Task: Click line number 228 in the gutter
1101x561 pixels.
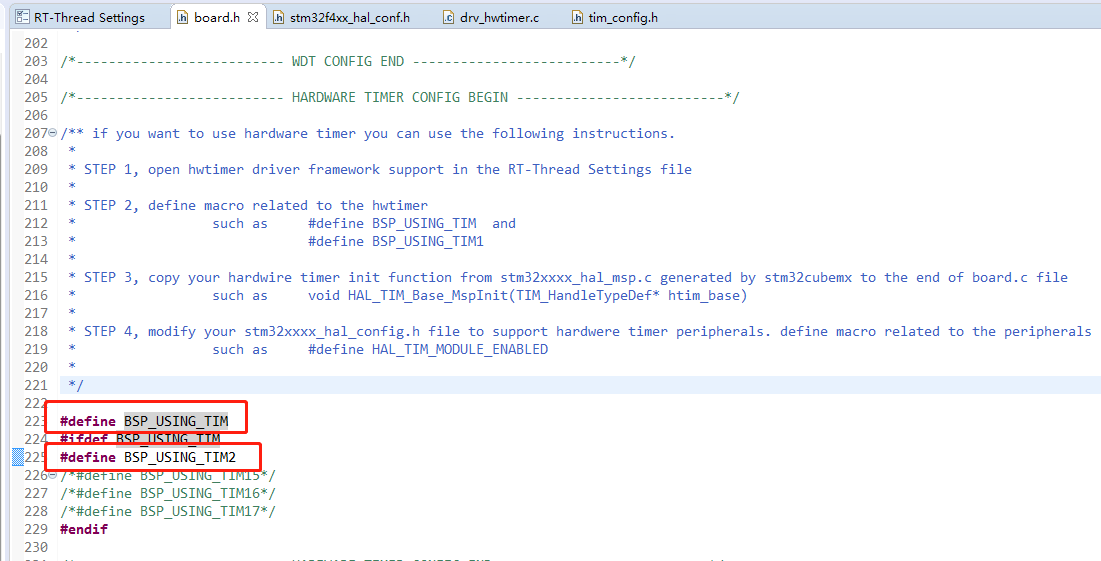Action: 36,512
